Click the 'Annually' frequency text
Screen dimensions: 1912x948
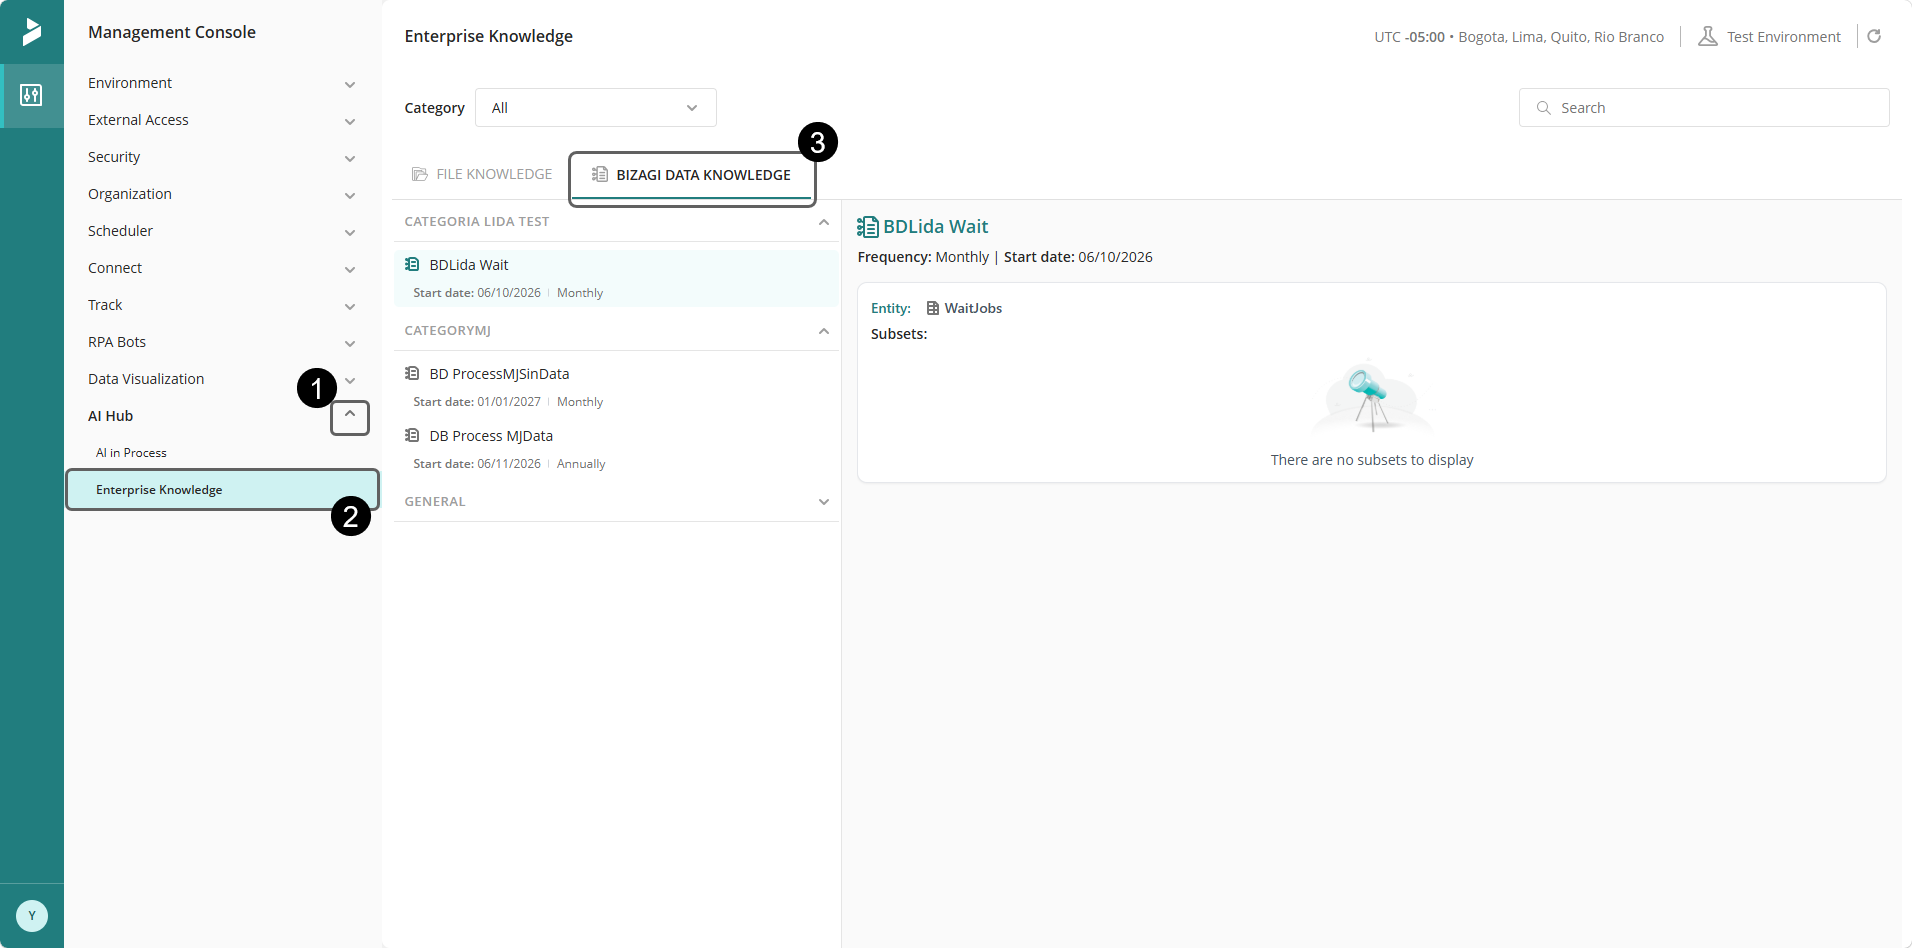tap(581, 464)
